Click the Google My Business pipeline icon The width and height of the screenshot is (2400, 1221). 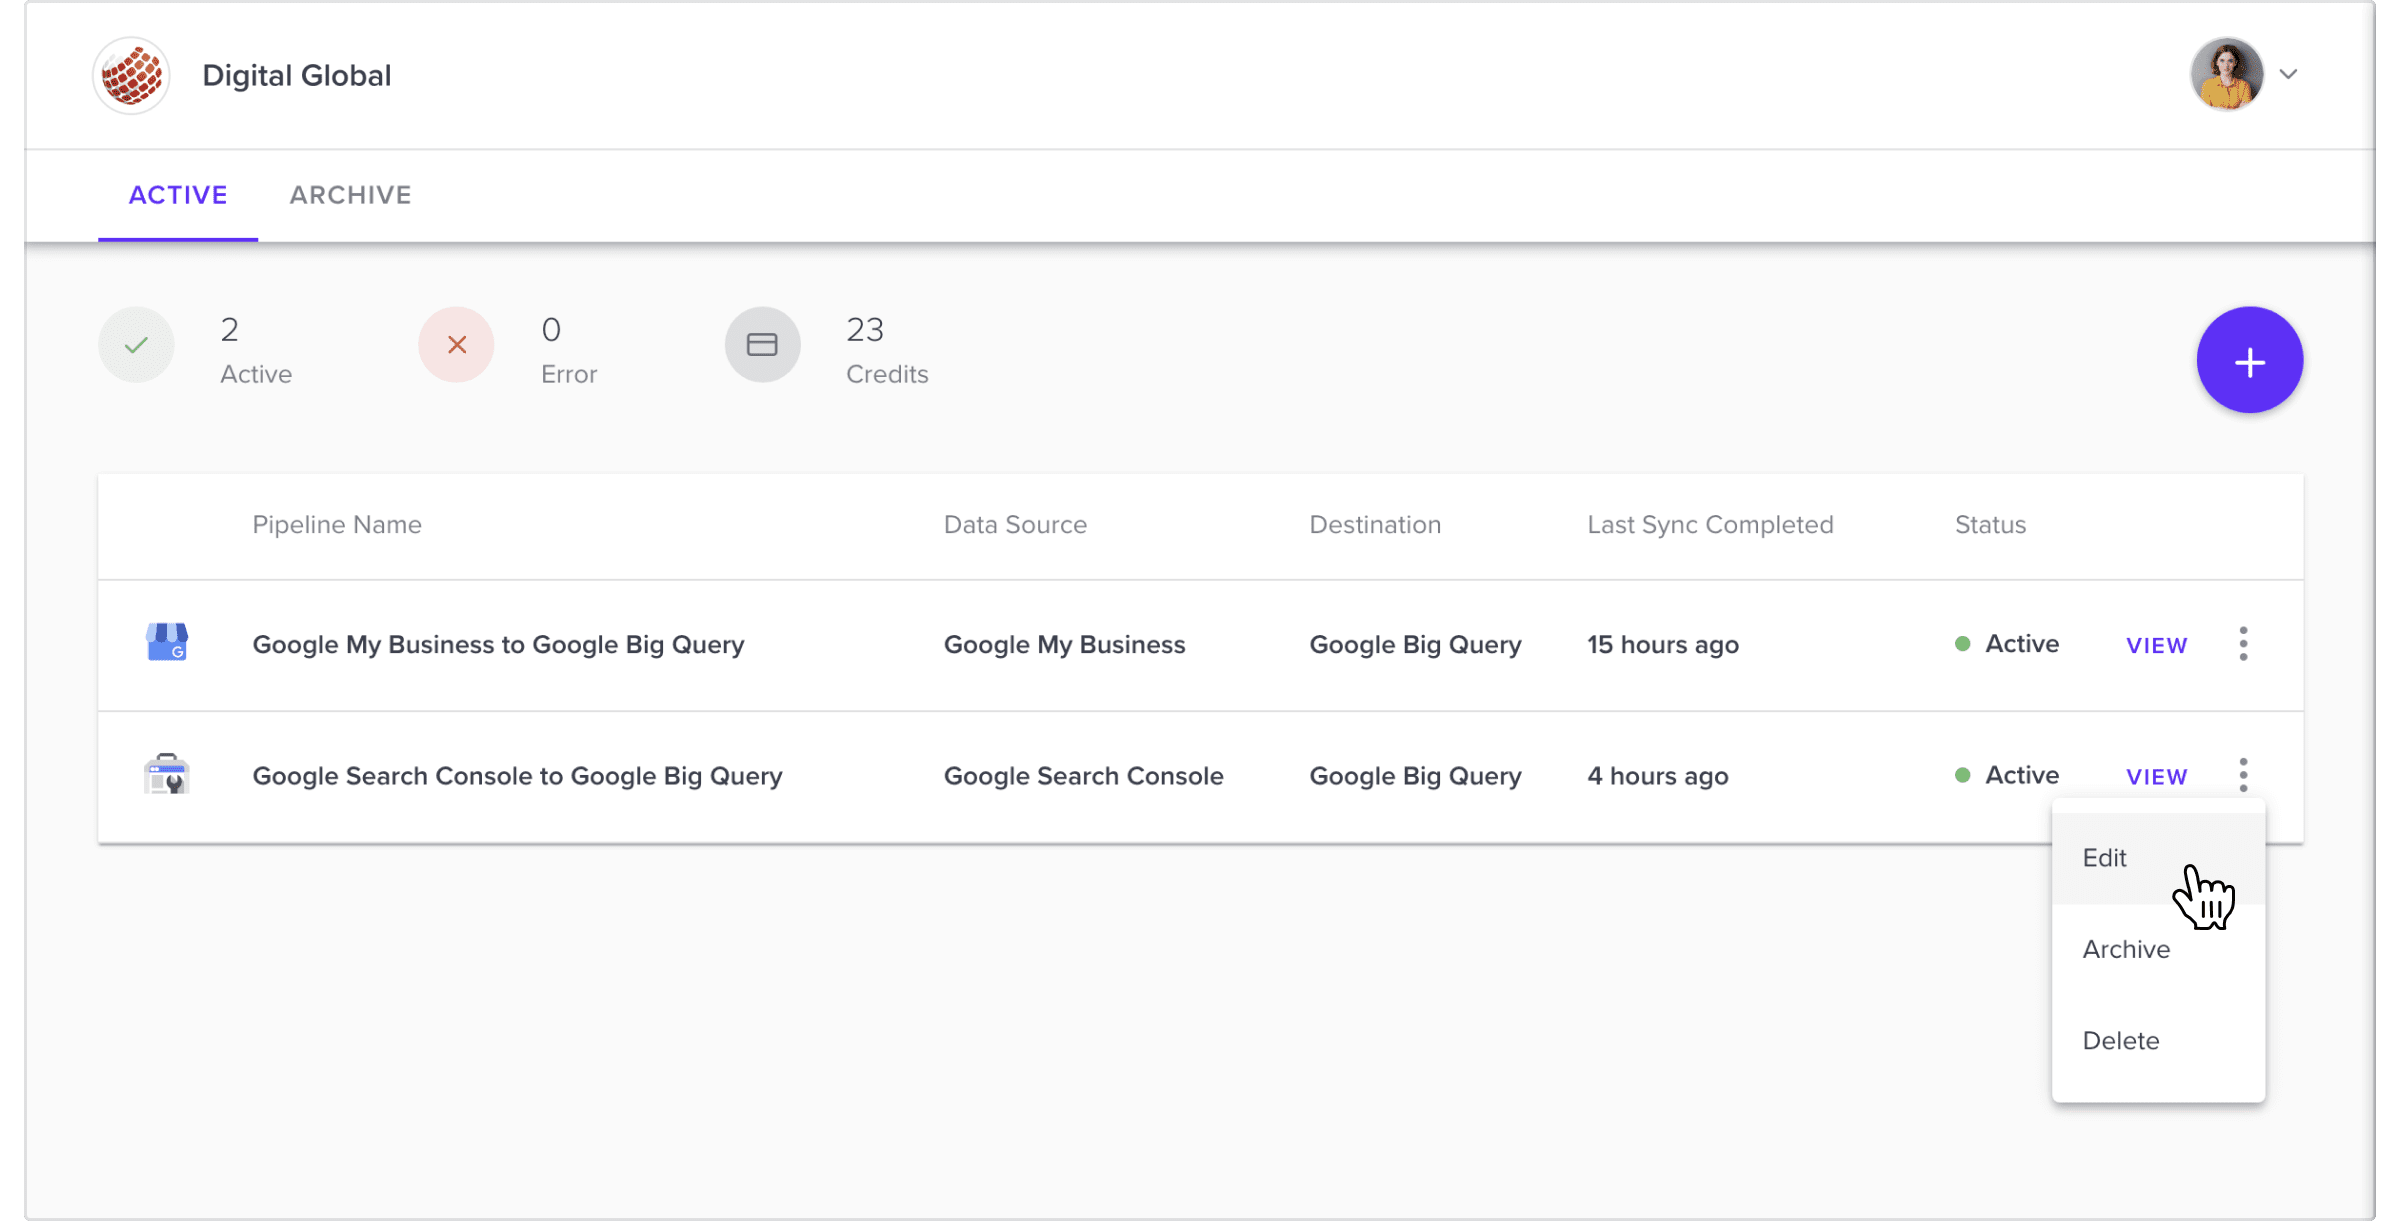(167, 643)
